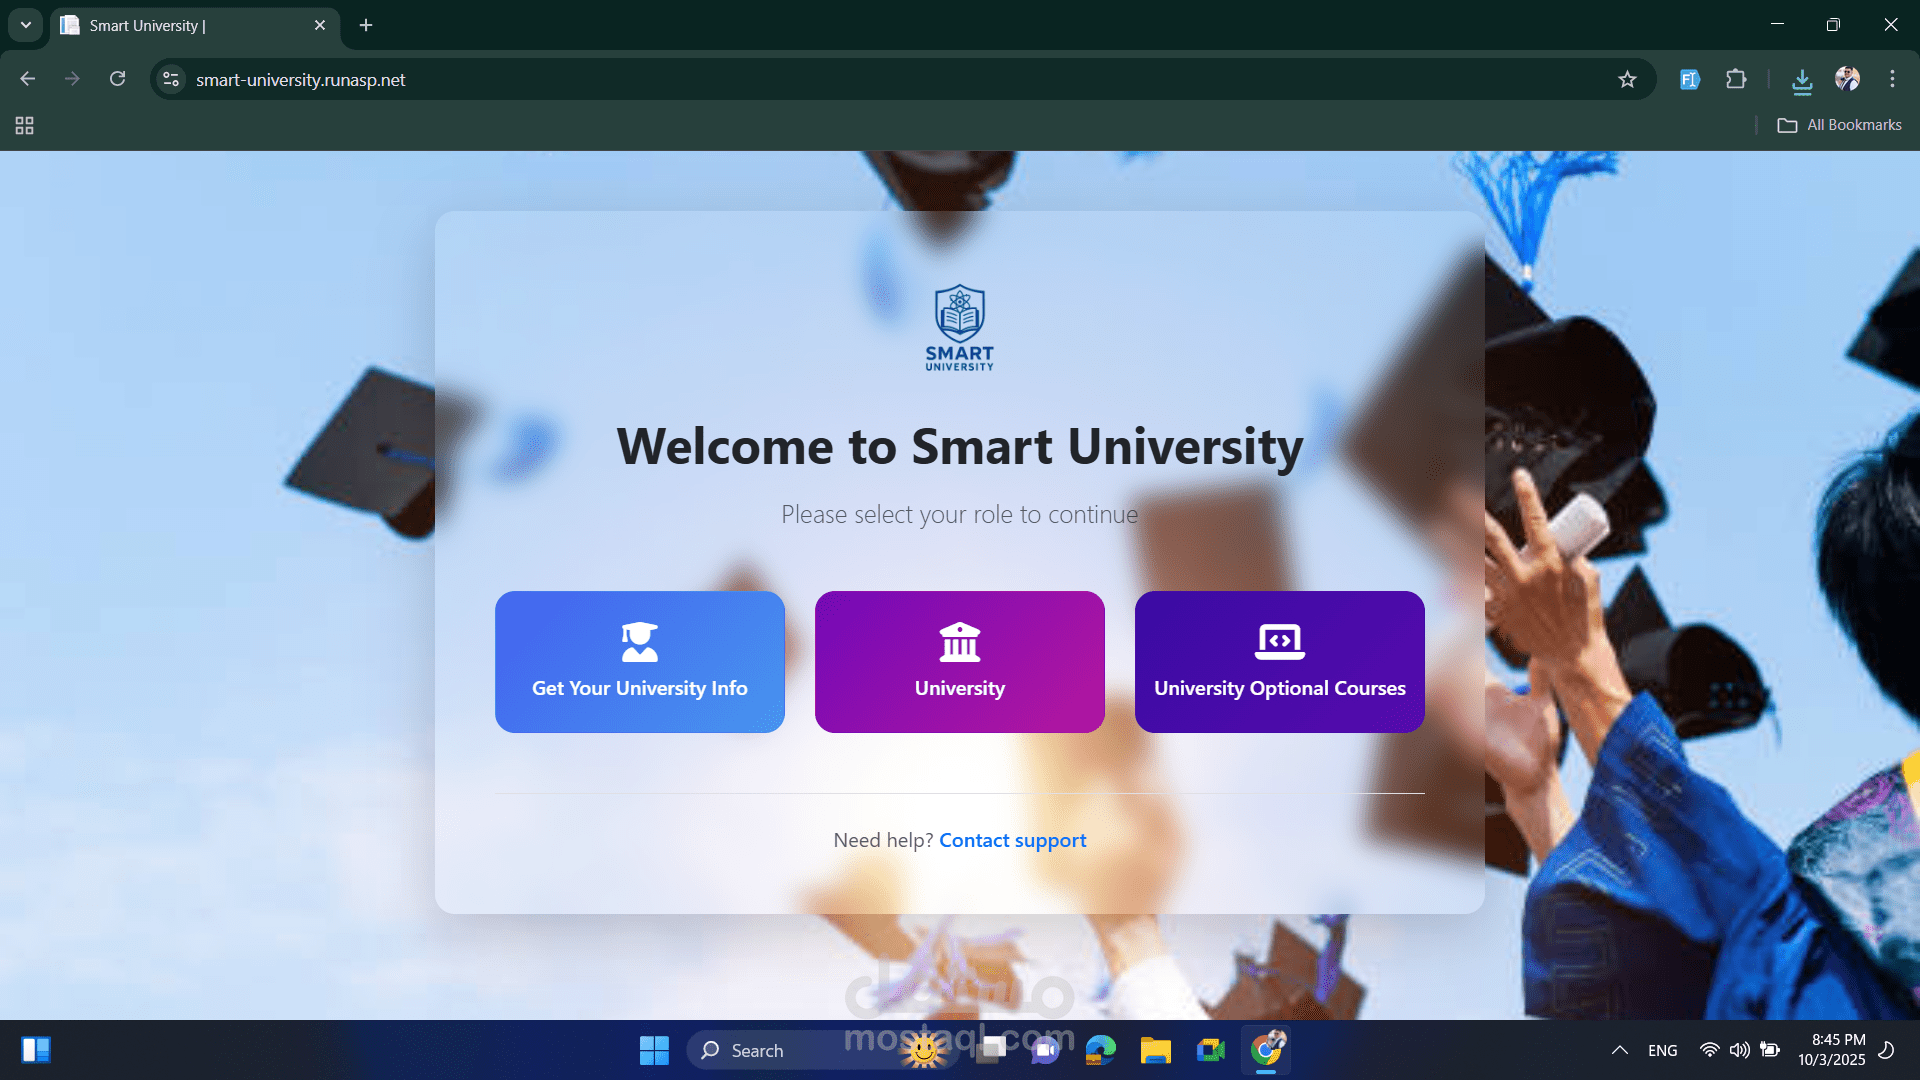Click the university building icon

(x=960, y=642)
